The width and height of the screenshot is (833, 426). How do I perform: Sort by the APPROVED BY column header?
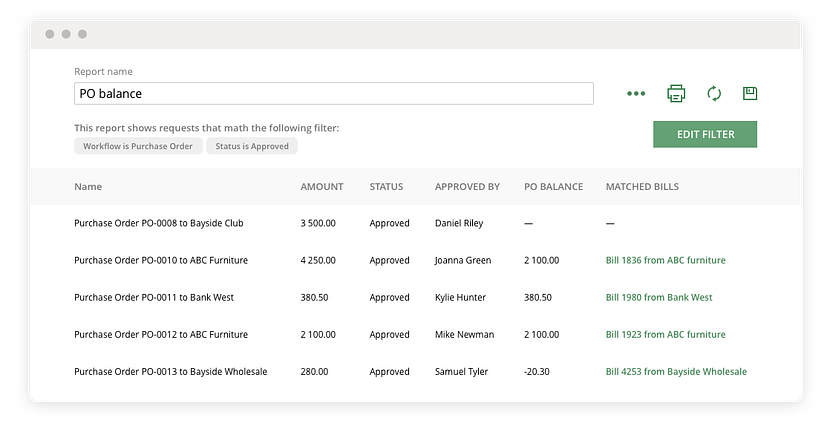click(x=467, y=186)
